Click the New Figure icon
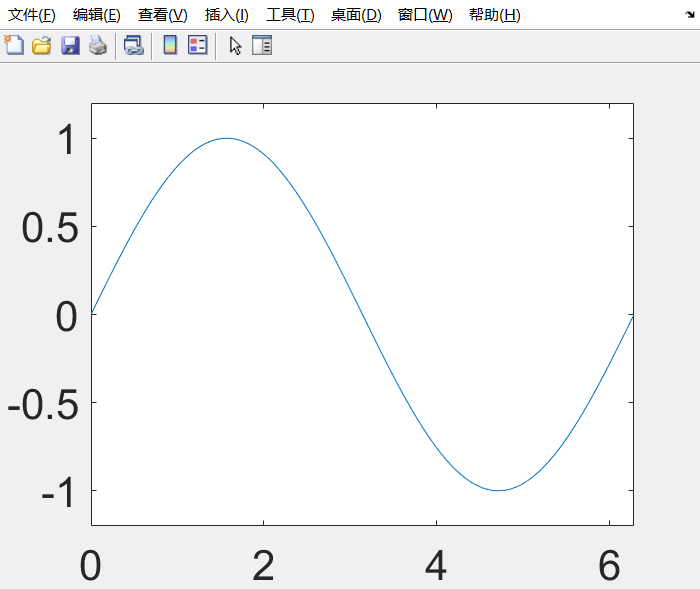 tap(14, 45)
